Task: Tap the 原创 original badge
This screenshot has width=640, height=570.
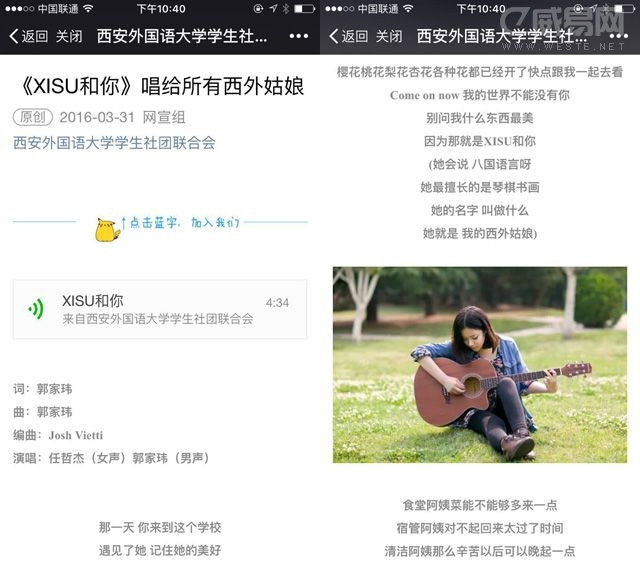Action: 33,117
